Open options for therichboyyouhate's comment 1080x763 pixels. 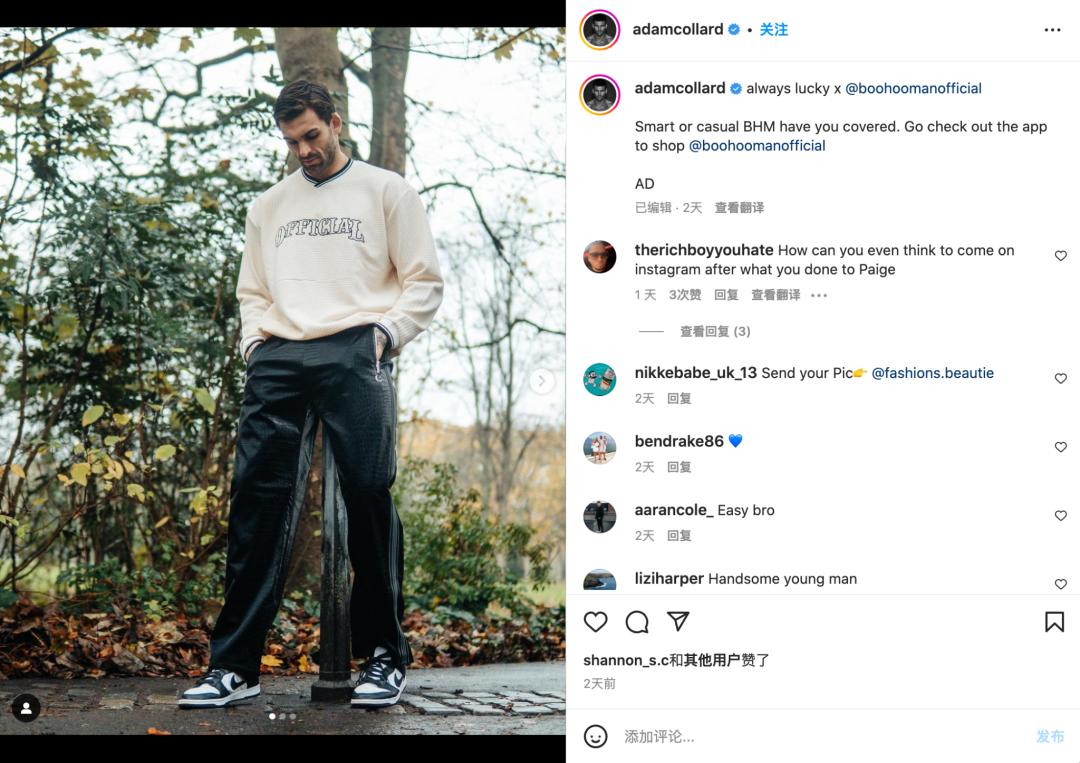coord(819,295)
